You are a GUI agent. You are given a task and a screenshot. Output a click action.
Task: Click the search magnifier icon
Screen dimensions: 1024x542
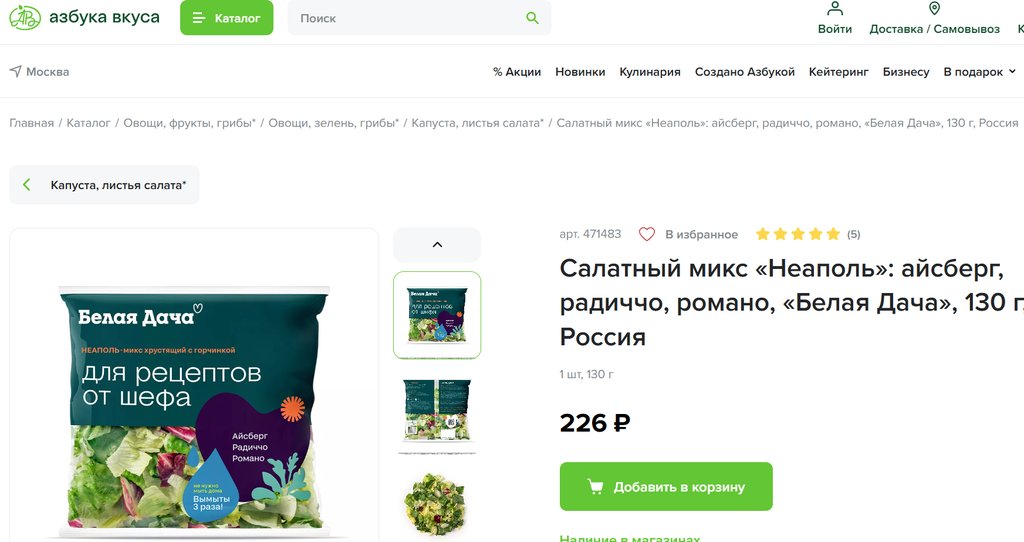[532, 18]
